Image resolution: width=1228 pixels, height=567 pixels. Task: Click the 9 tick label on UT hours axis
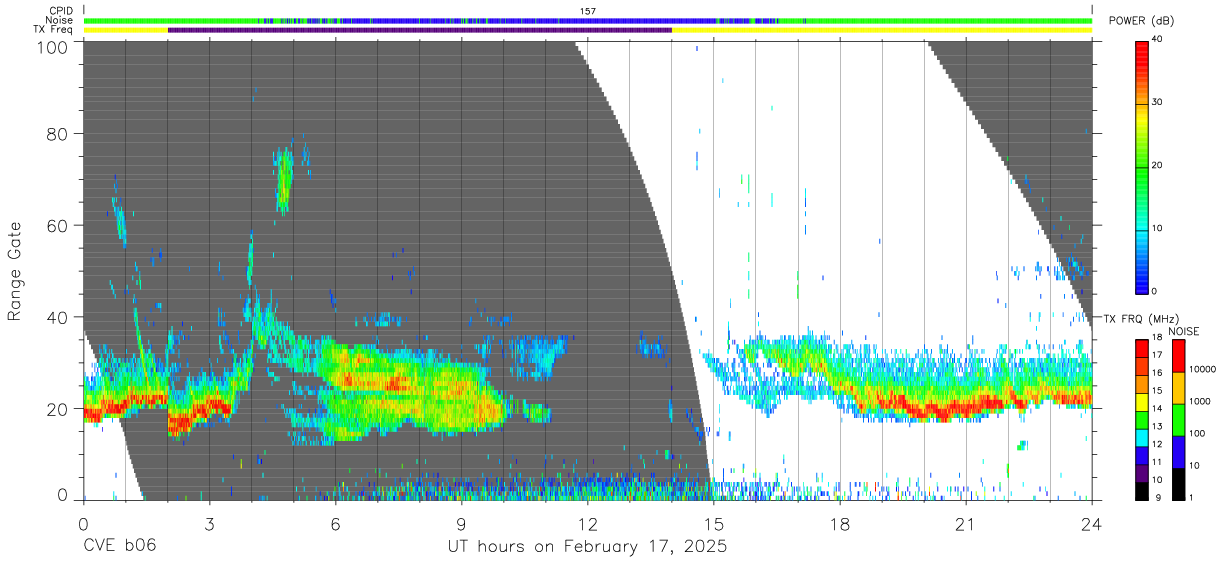tap(462, 524)
